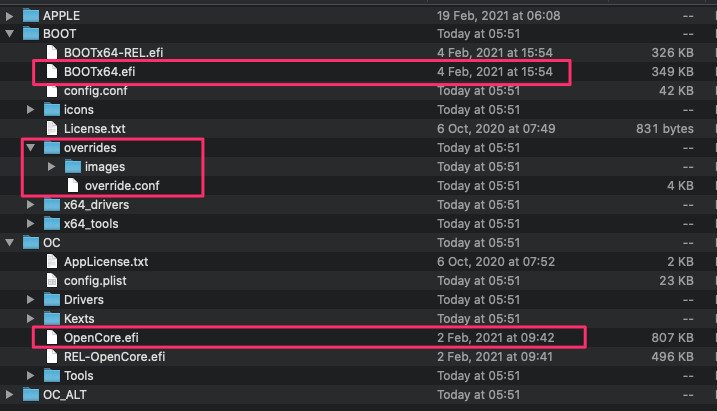Image resolution: width=717 pixels, height=411 pixels.
Task: Click the License.txt document icon
Action: [x=52, y=128]
